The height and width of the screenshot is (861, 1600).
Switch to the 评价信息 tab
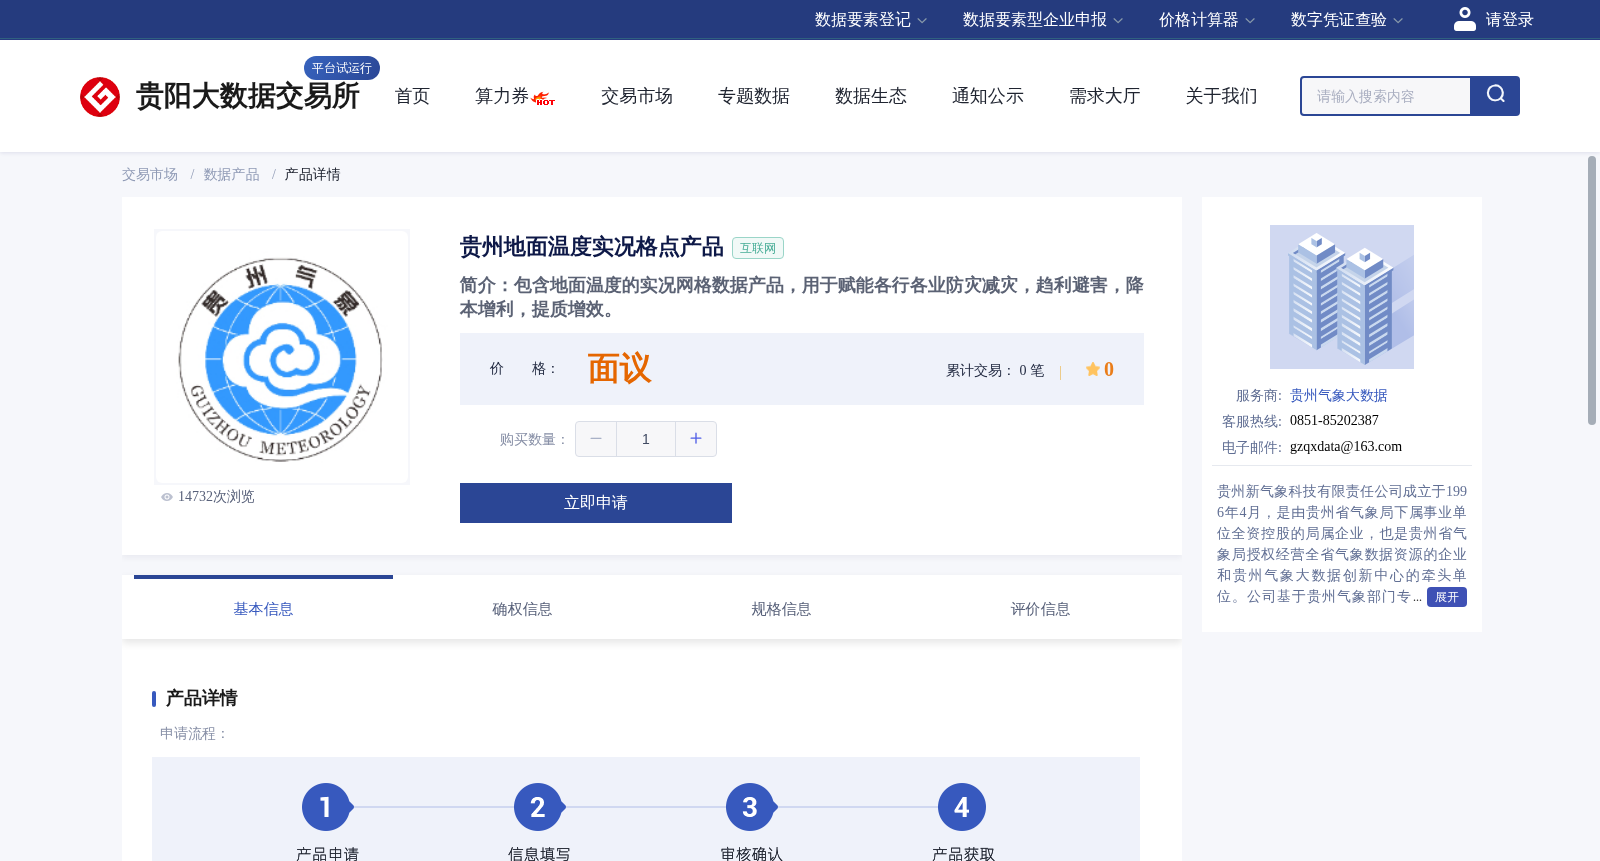1040,609
